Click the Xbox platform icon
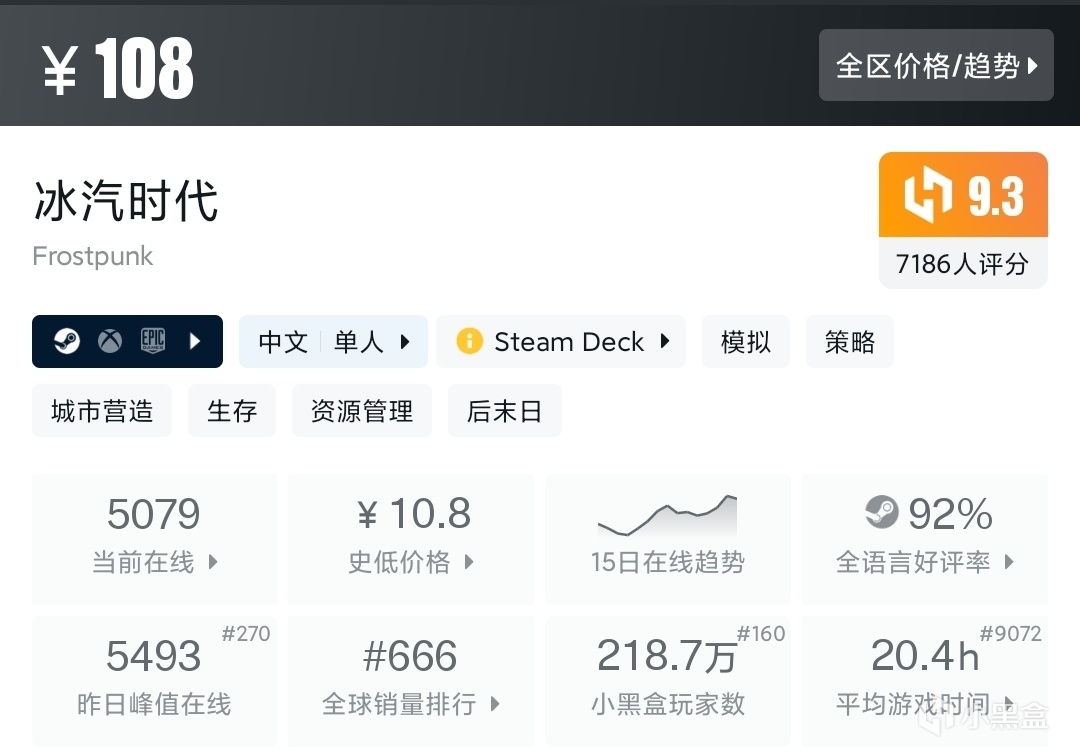 110,342
